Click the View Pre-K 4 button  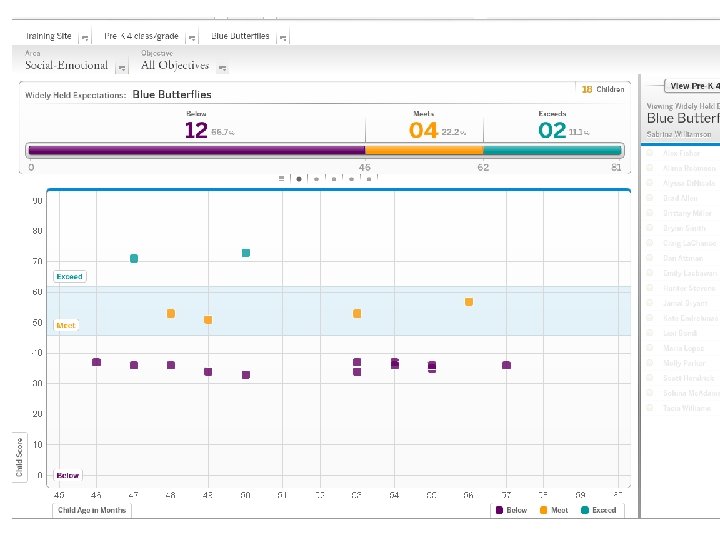692,86
